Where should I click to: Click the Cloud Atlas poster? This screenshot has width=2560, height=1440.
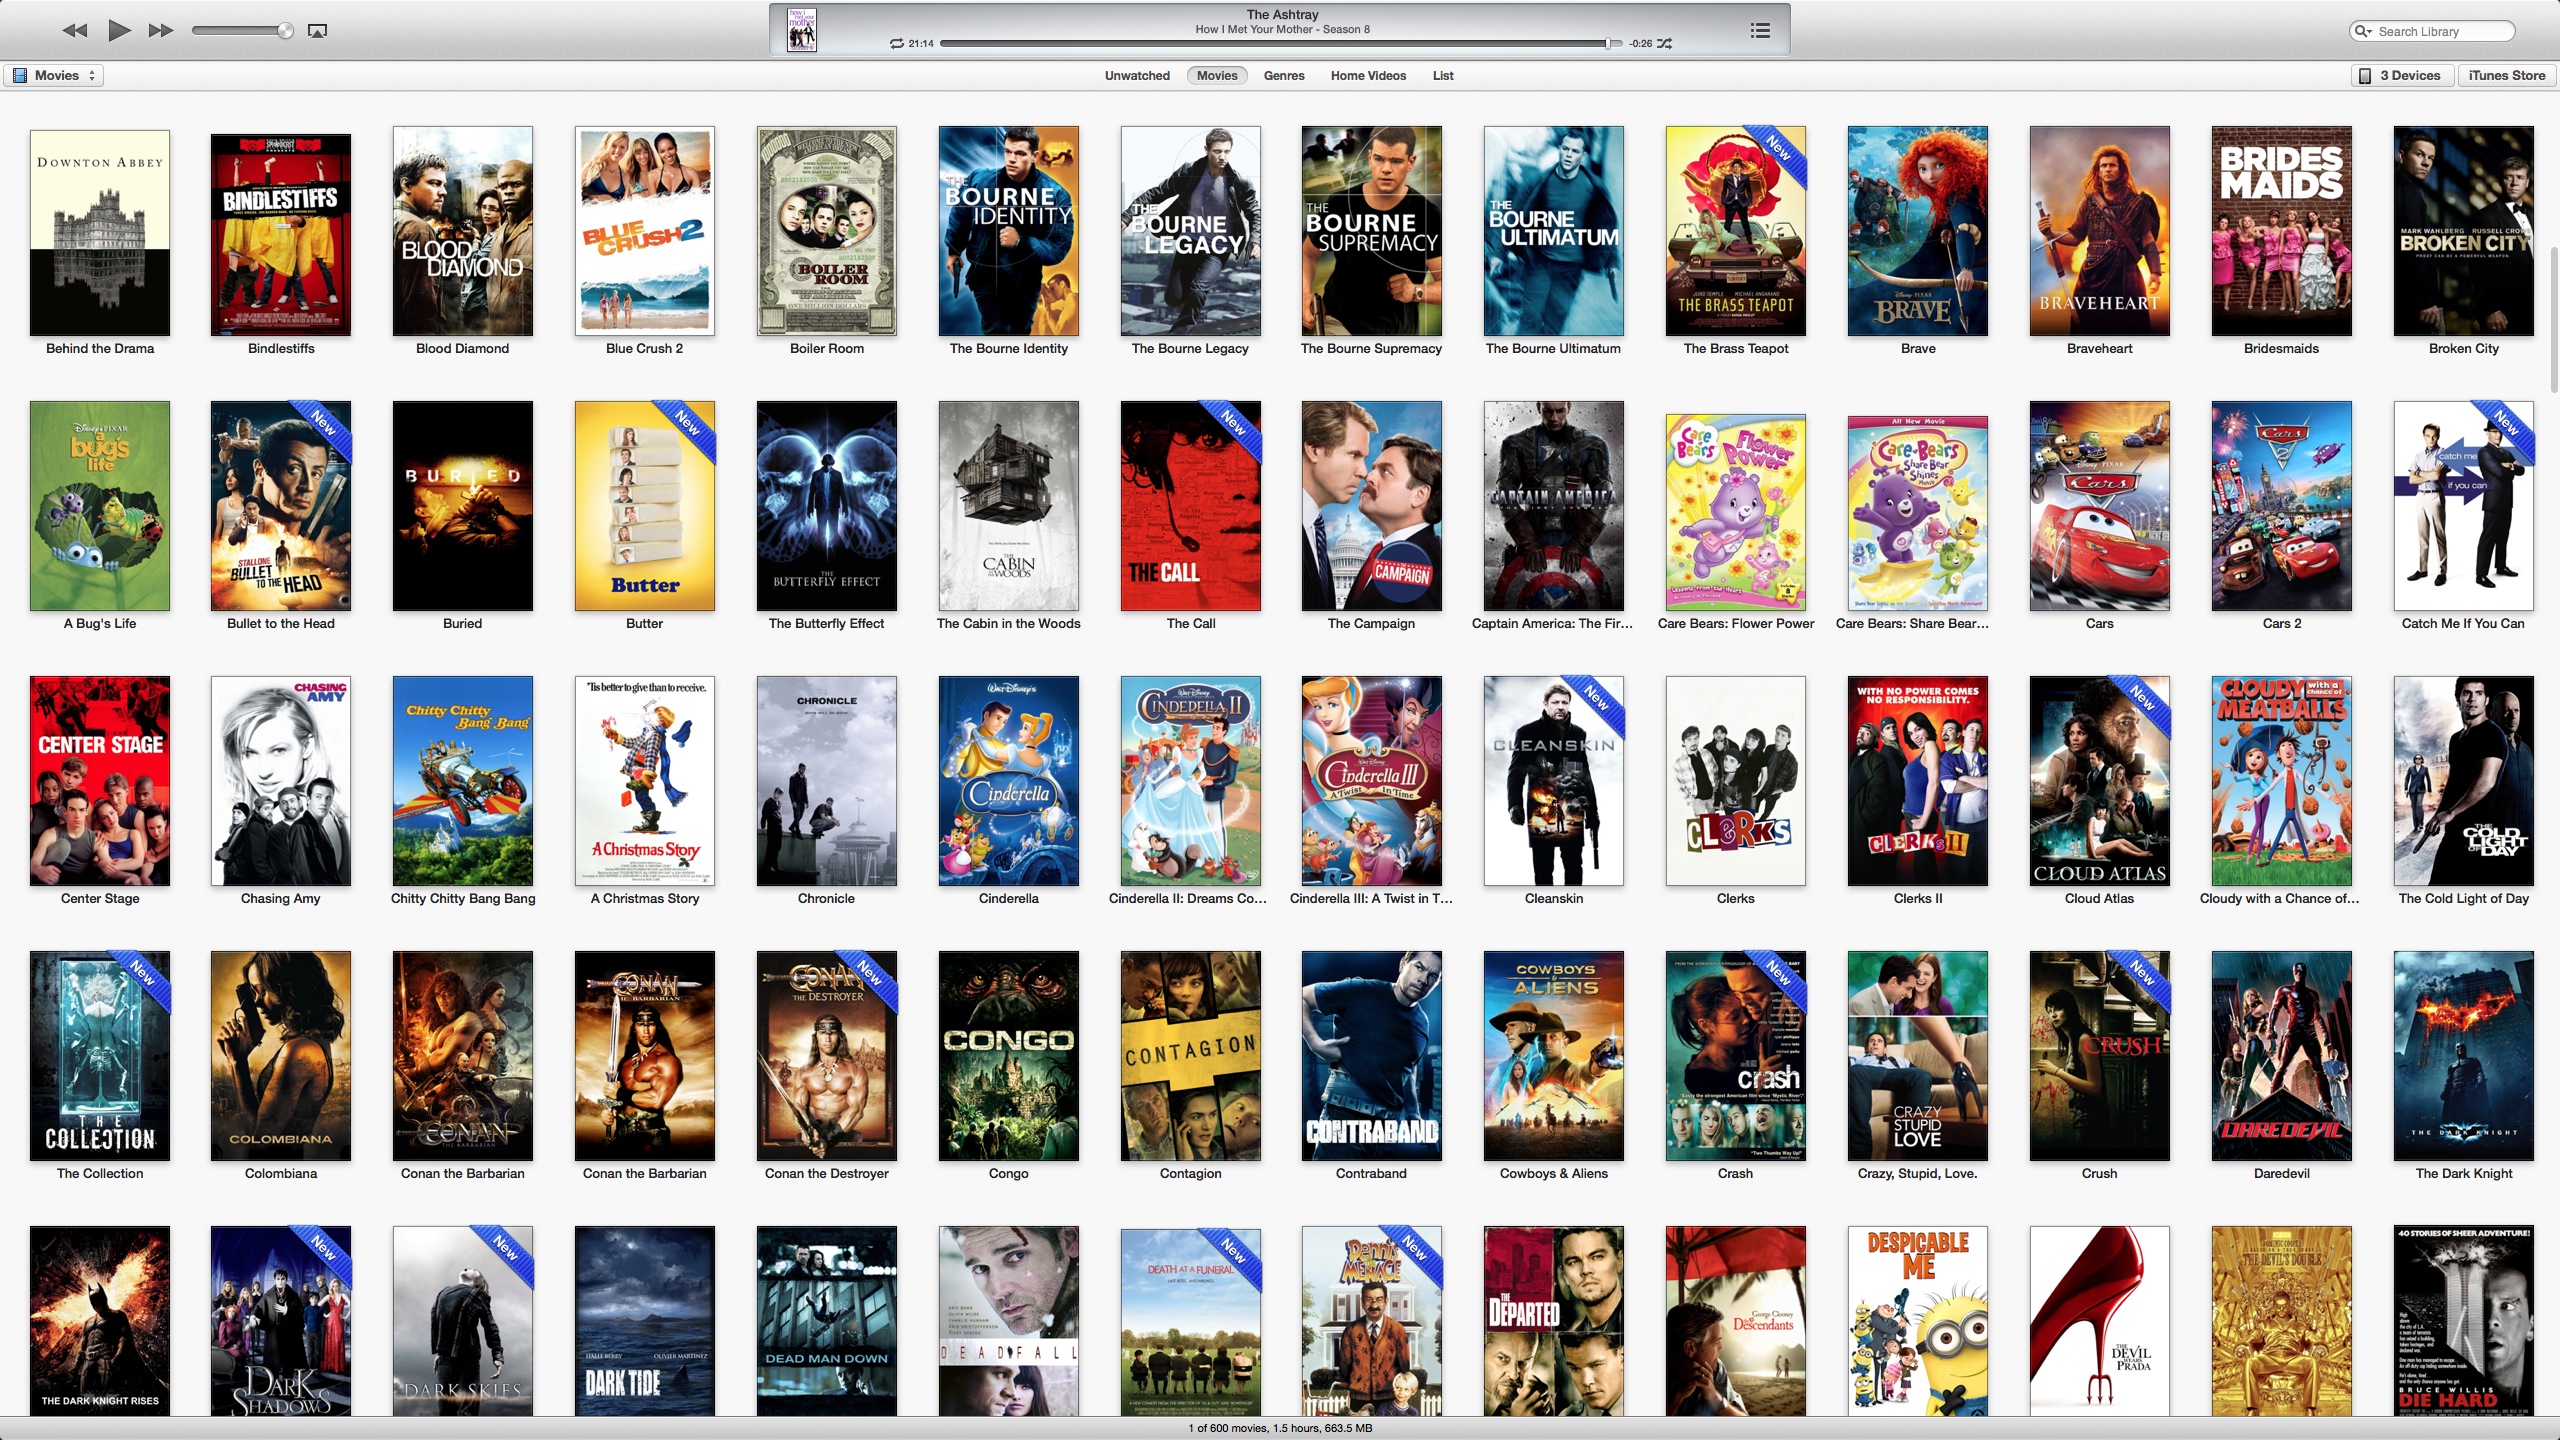(2100, 781)
